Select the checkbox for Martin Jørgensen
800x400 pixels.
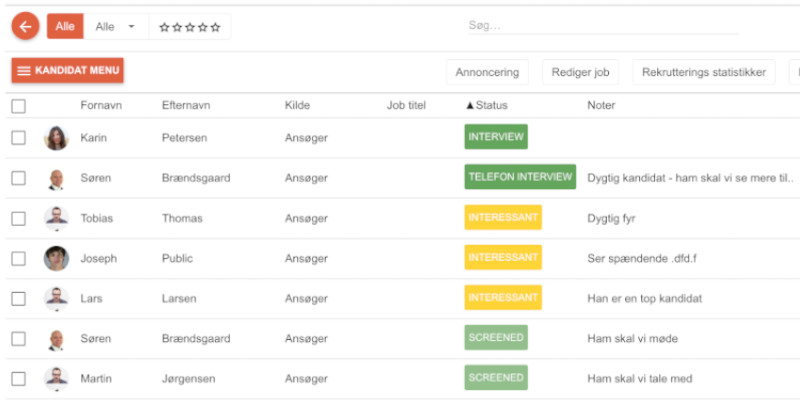(x=19, y=378)
